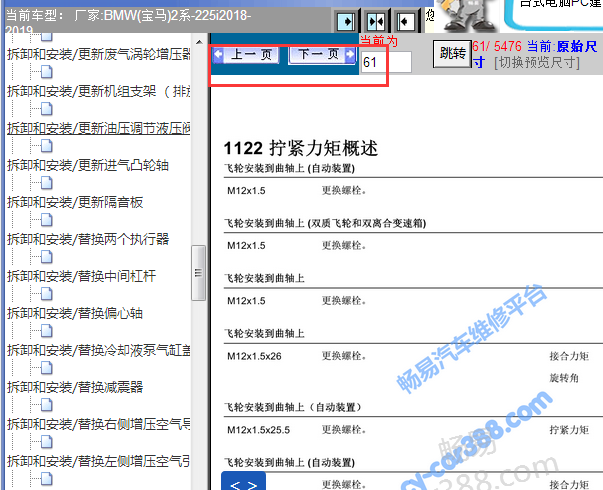The height and width of the screenshot is (490, 603).
Task: Open 拆卸和安装/替换左侧增压空气引导 tree item
Action: (98, 461)
